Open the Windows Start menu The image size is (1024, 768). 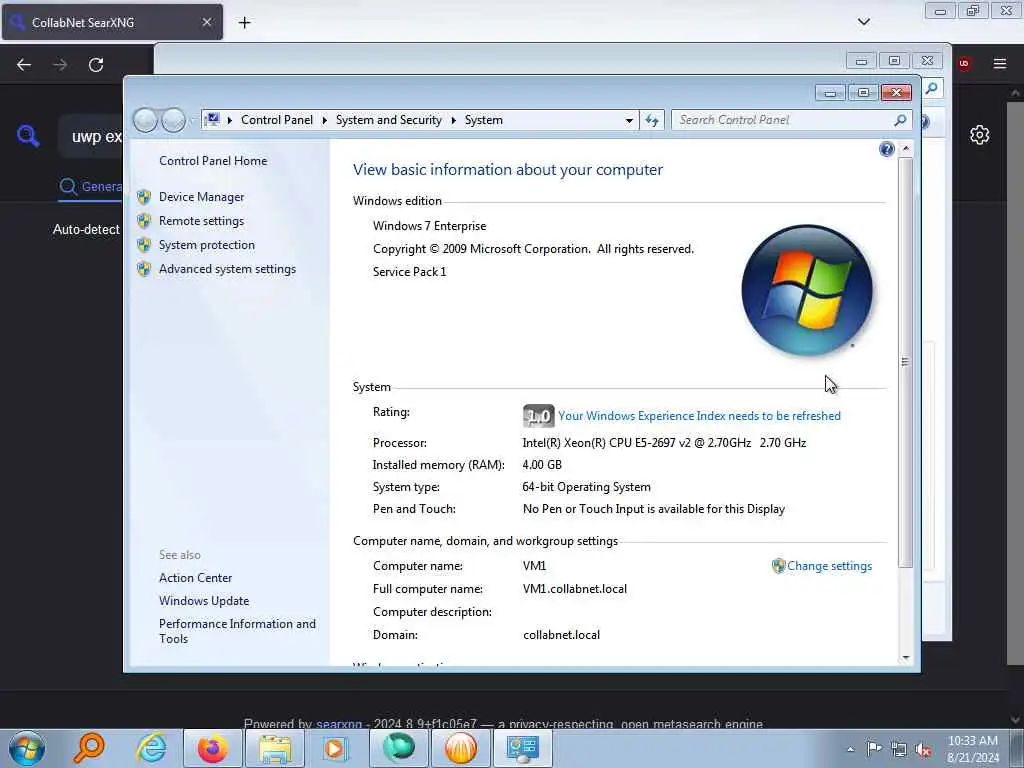(27, 748)
